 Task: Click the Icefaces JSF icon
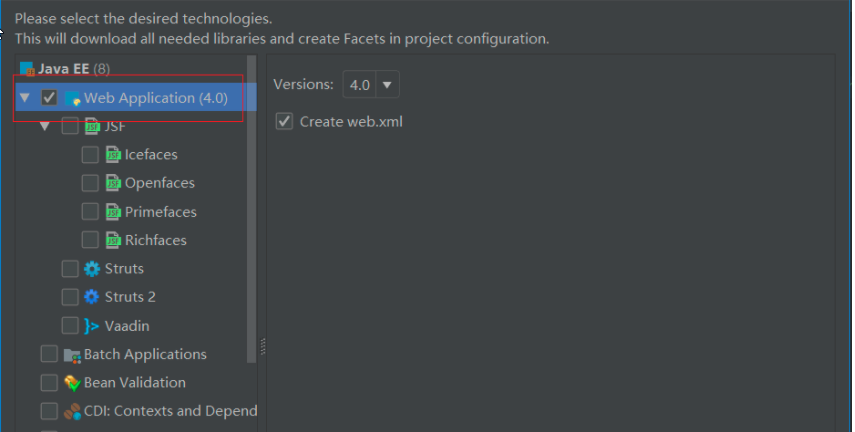pyautogui.click(x=113, y=155)
